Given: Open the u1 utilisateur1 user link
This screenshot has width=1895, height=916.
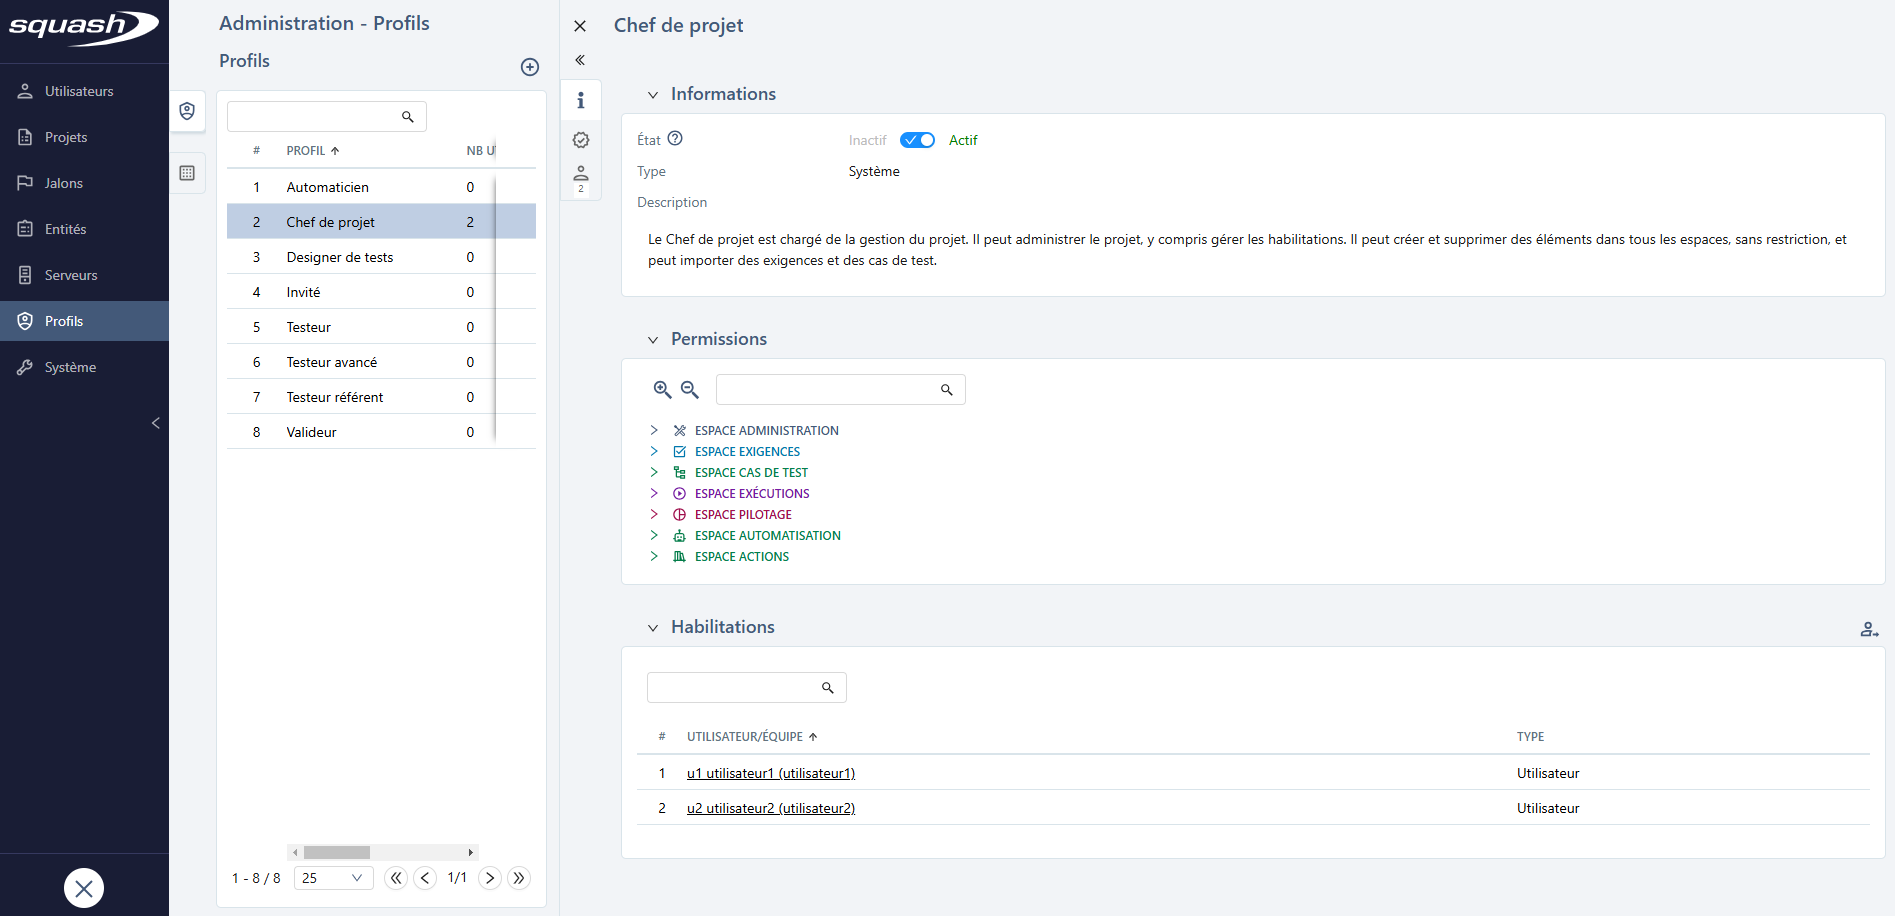Looking at the screenshot, I should tap(770, 773).
